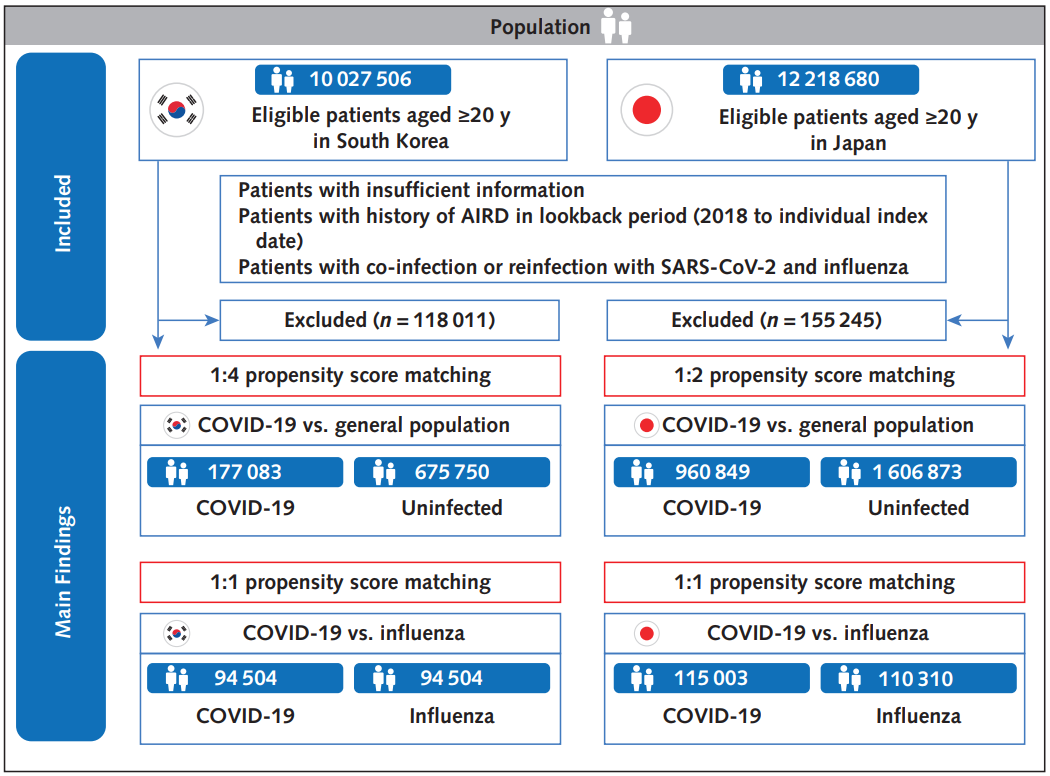Screen dimensions: 1050x776
Task: Click small Japan flag beside COVID-19 vs. general population
Action: 646,425
